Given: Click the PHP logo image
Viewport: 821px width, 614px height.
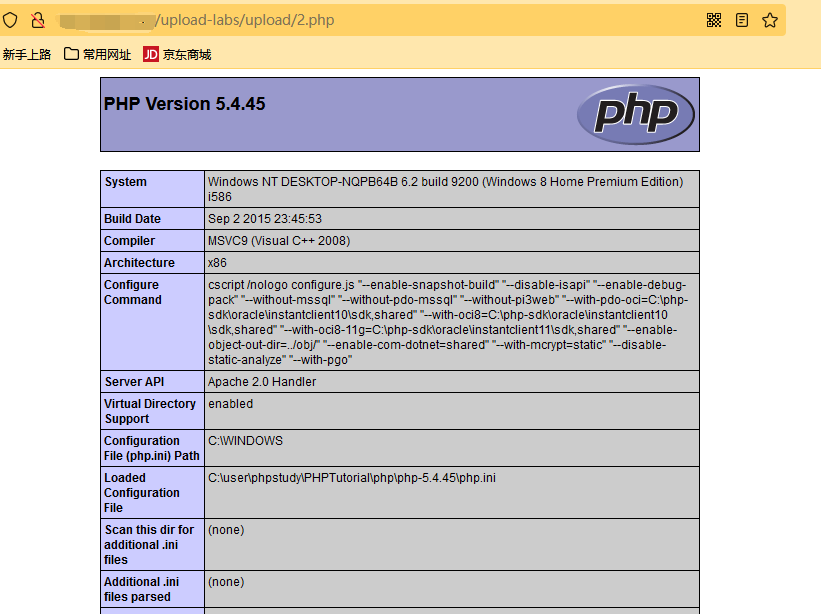Looking at the screenshot, I should point(636,114).
